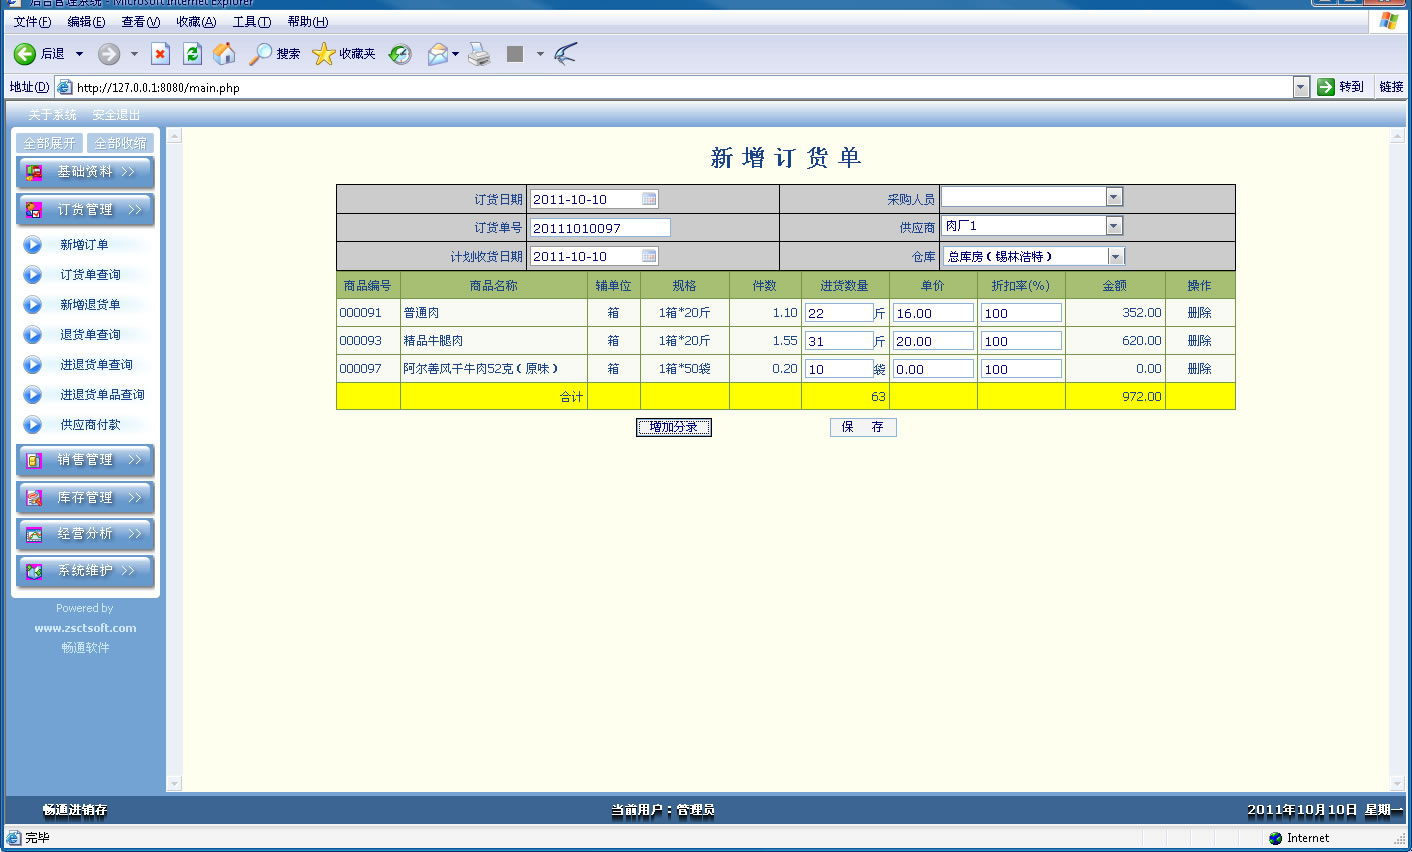Open the 编辑(E) menu
This screenshot has width=1412, height=852.
pyautogui.click(x=86, y=22)
